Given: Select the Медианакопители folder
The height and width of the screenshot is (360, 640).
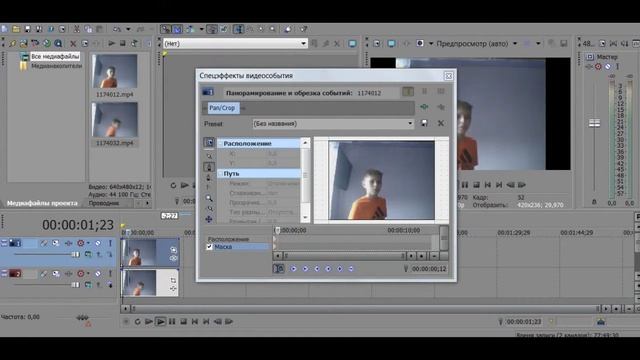Looking at the screenshot, I should [56, 66].
